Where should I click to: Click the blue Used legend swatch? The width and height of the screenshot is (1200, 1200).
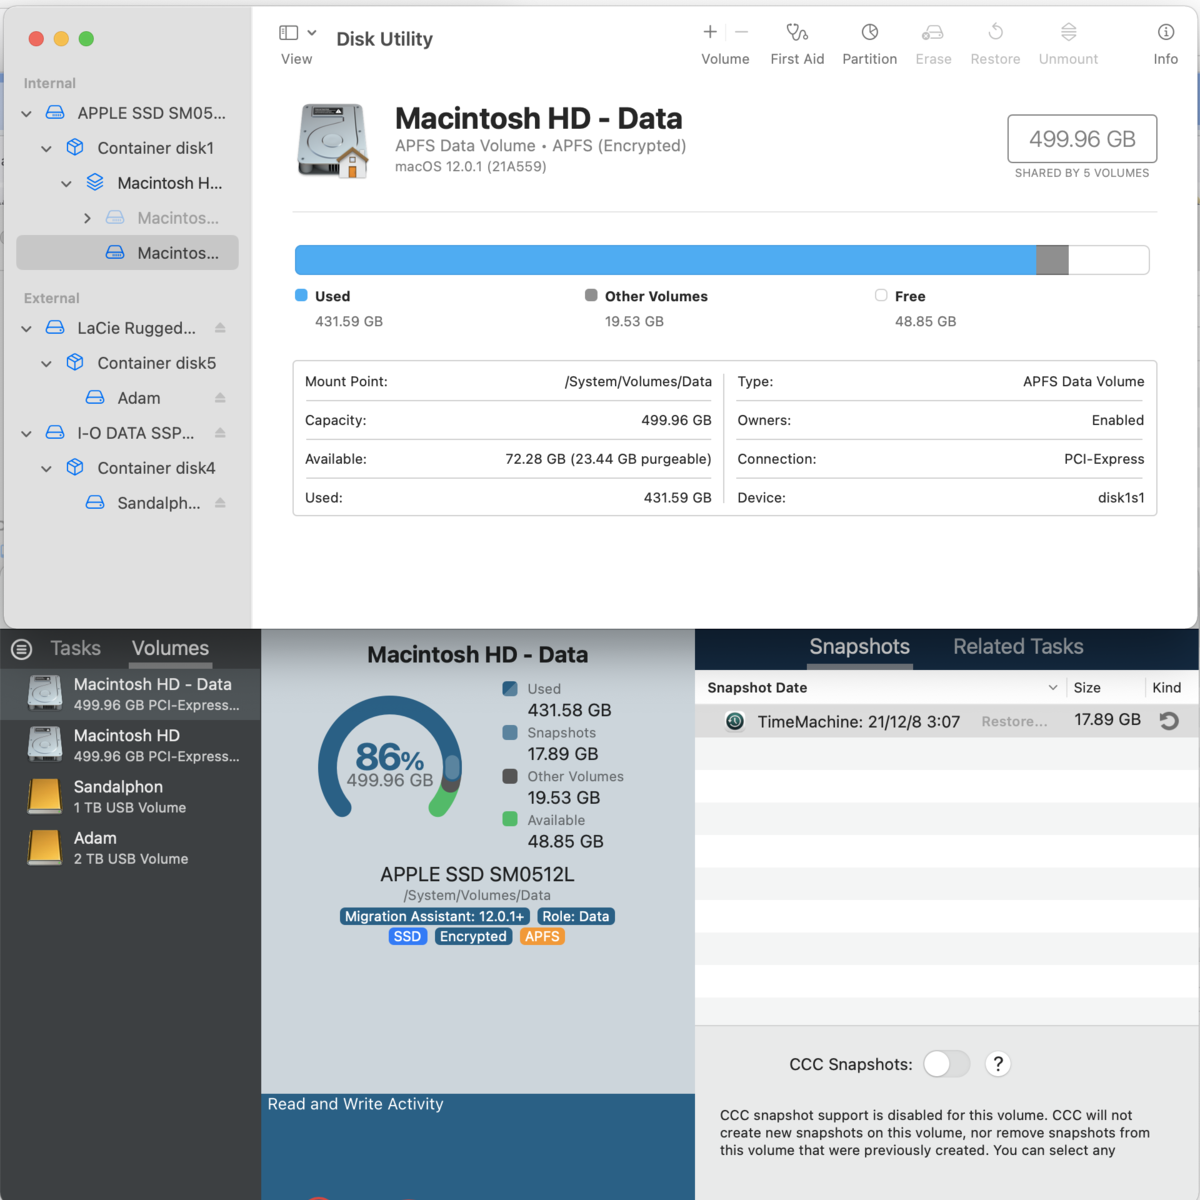(x=301, y=295)
